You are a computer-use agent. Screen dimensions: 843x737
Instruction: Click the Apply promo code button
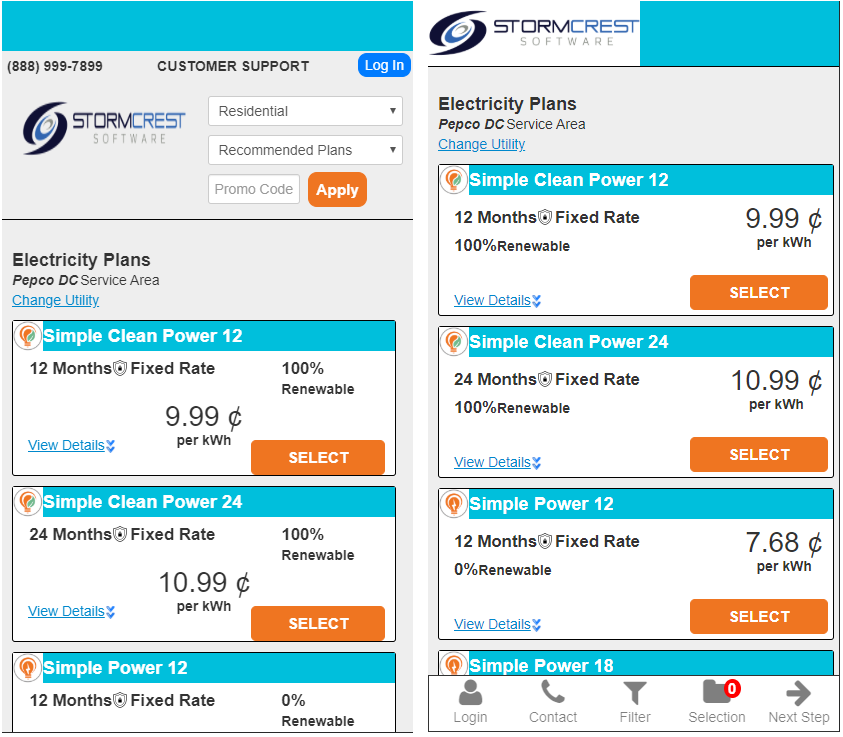pos(337,190)
